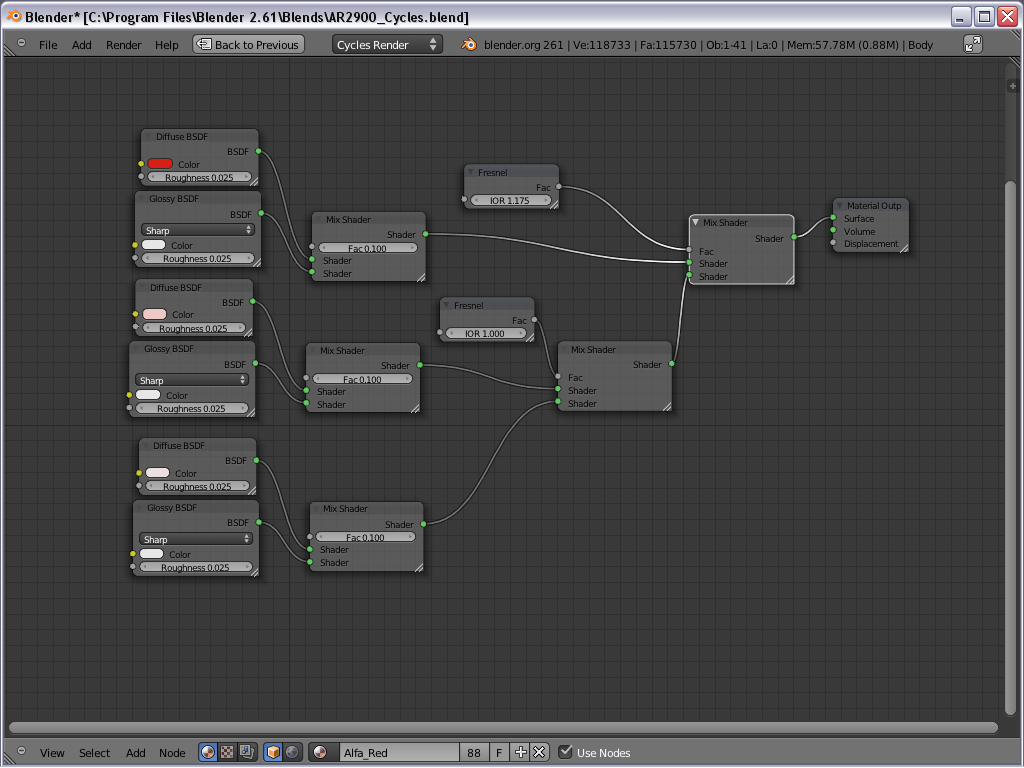The width and height of the screenshot is (1024, 768).
Task: Collapse the Material Output node triangle
Action: point(840,205)
